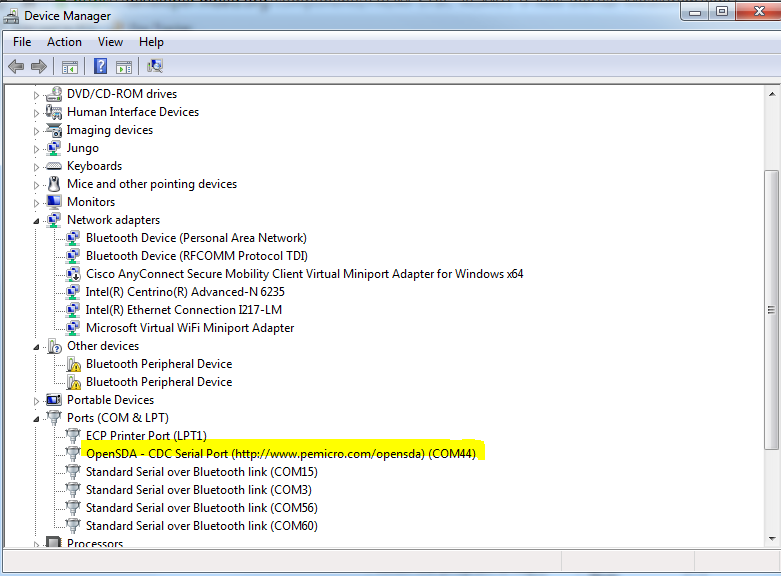Click Scan for hardware changes icon
781x576 pixels.
pos(155,67)
